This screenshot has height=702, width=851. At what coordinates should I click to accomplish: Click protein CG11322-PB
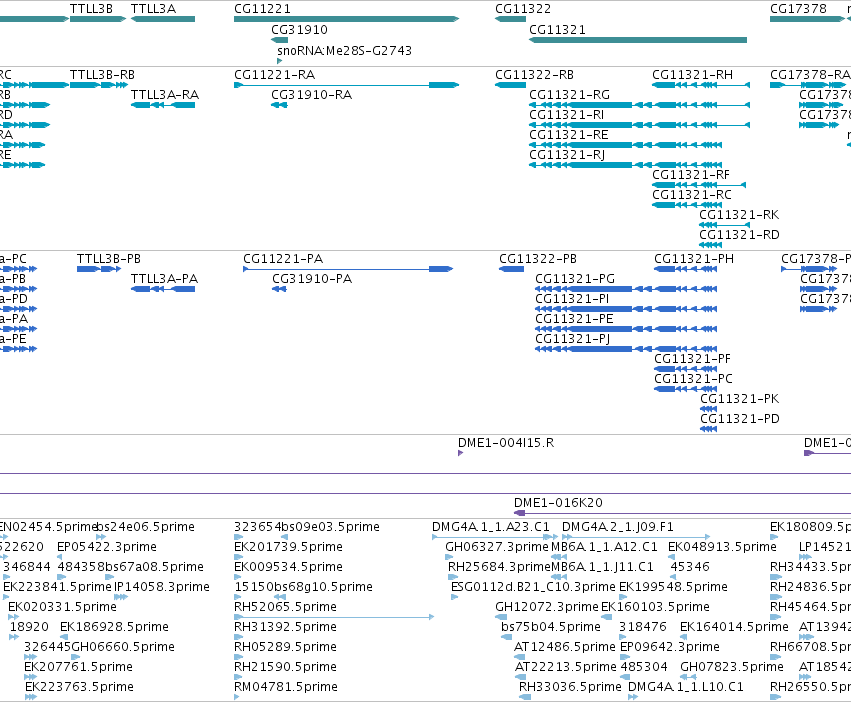point(538,258)
